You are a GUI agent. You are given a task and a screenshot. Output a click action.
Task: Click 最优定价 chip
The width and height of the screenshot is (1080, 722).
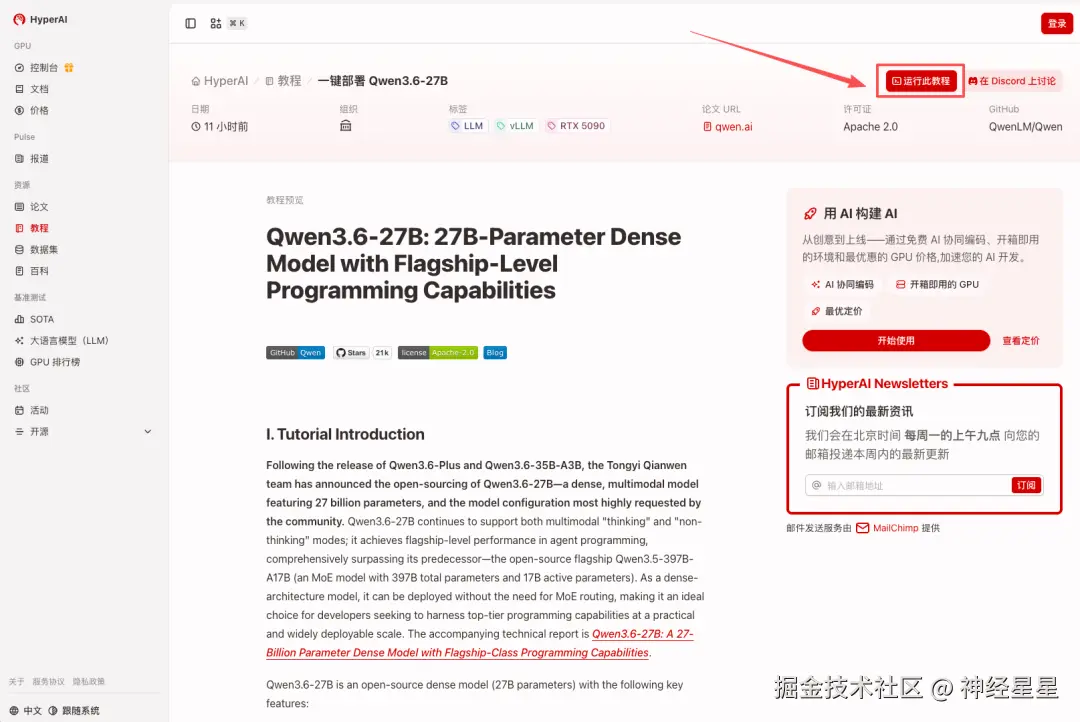[x=837, y=311]
